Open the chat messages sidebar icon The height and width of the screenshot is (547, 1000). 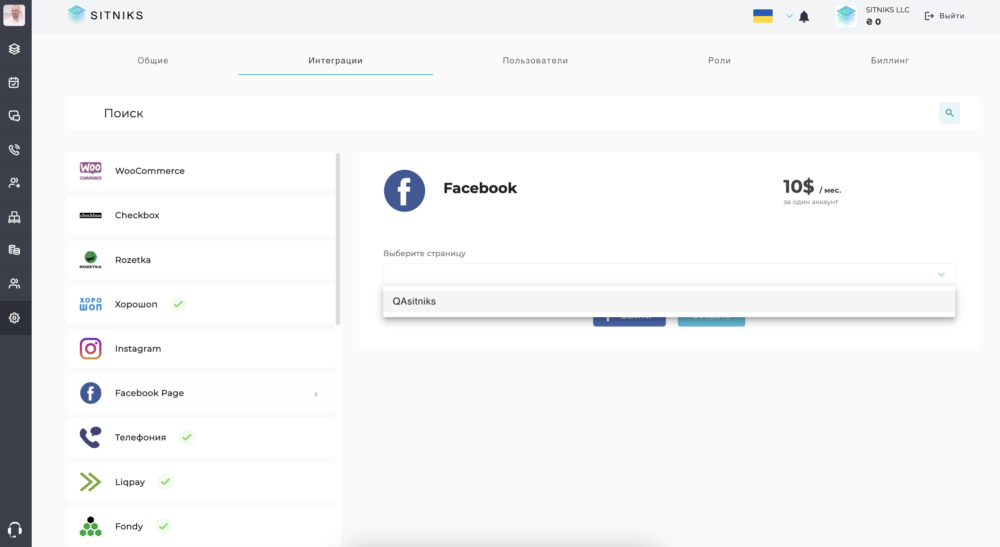pyautogui.click(x=14, y=116)
